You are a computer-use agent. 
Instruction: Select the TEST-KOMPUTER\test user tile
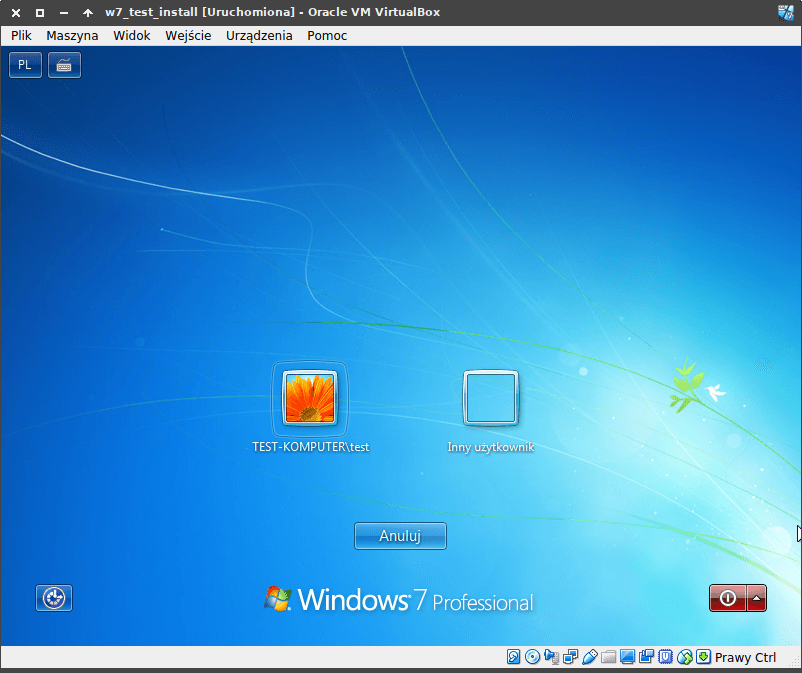tap(310, 398)
